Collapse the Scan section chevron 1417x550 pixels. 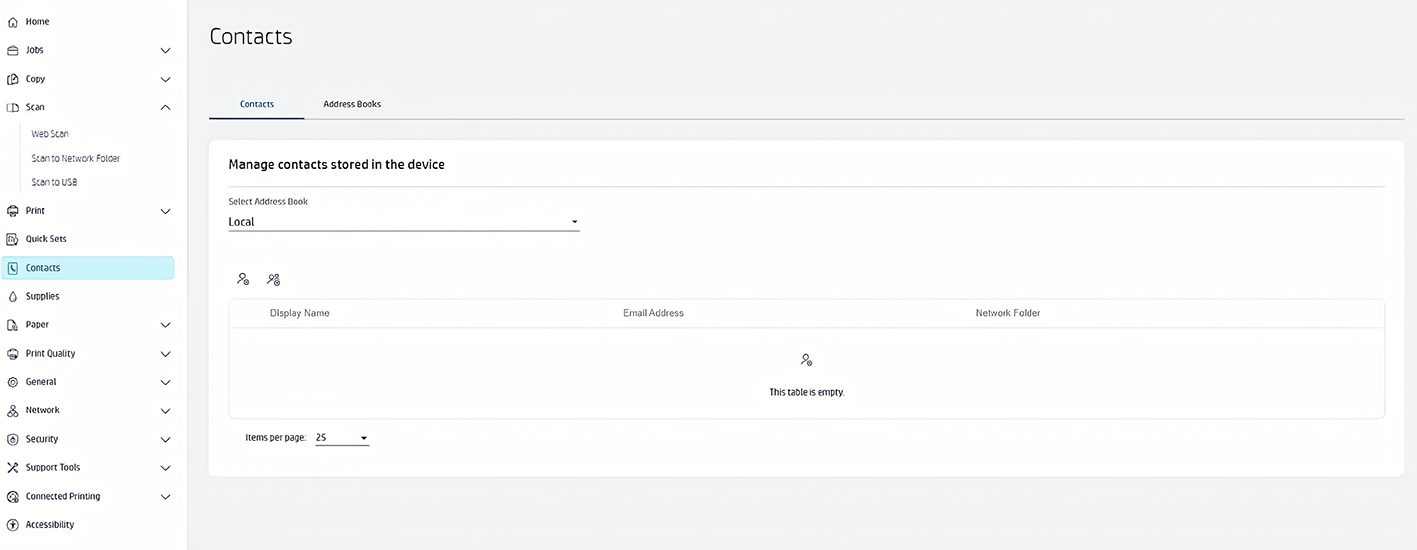click(x=166, y=108)
